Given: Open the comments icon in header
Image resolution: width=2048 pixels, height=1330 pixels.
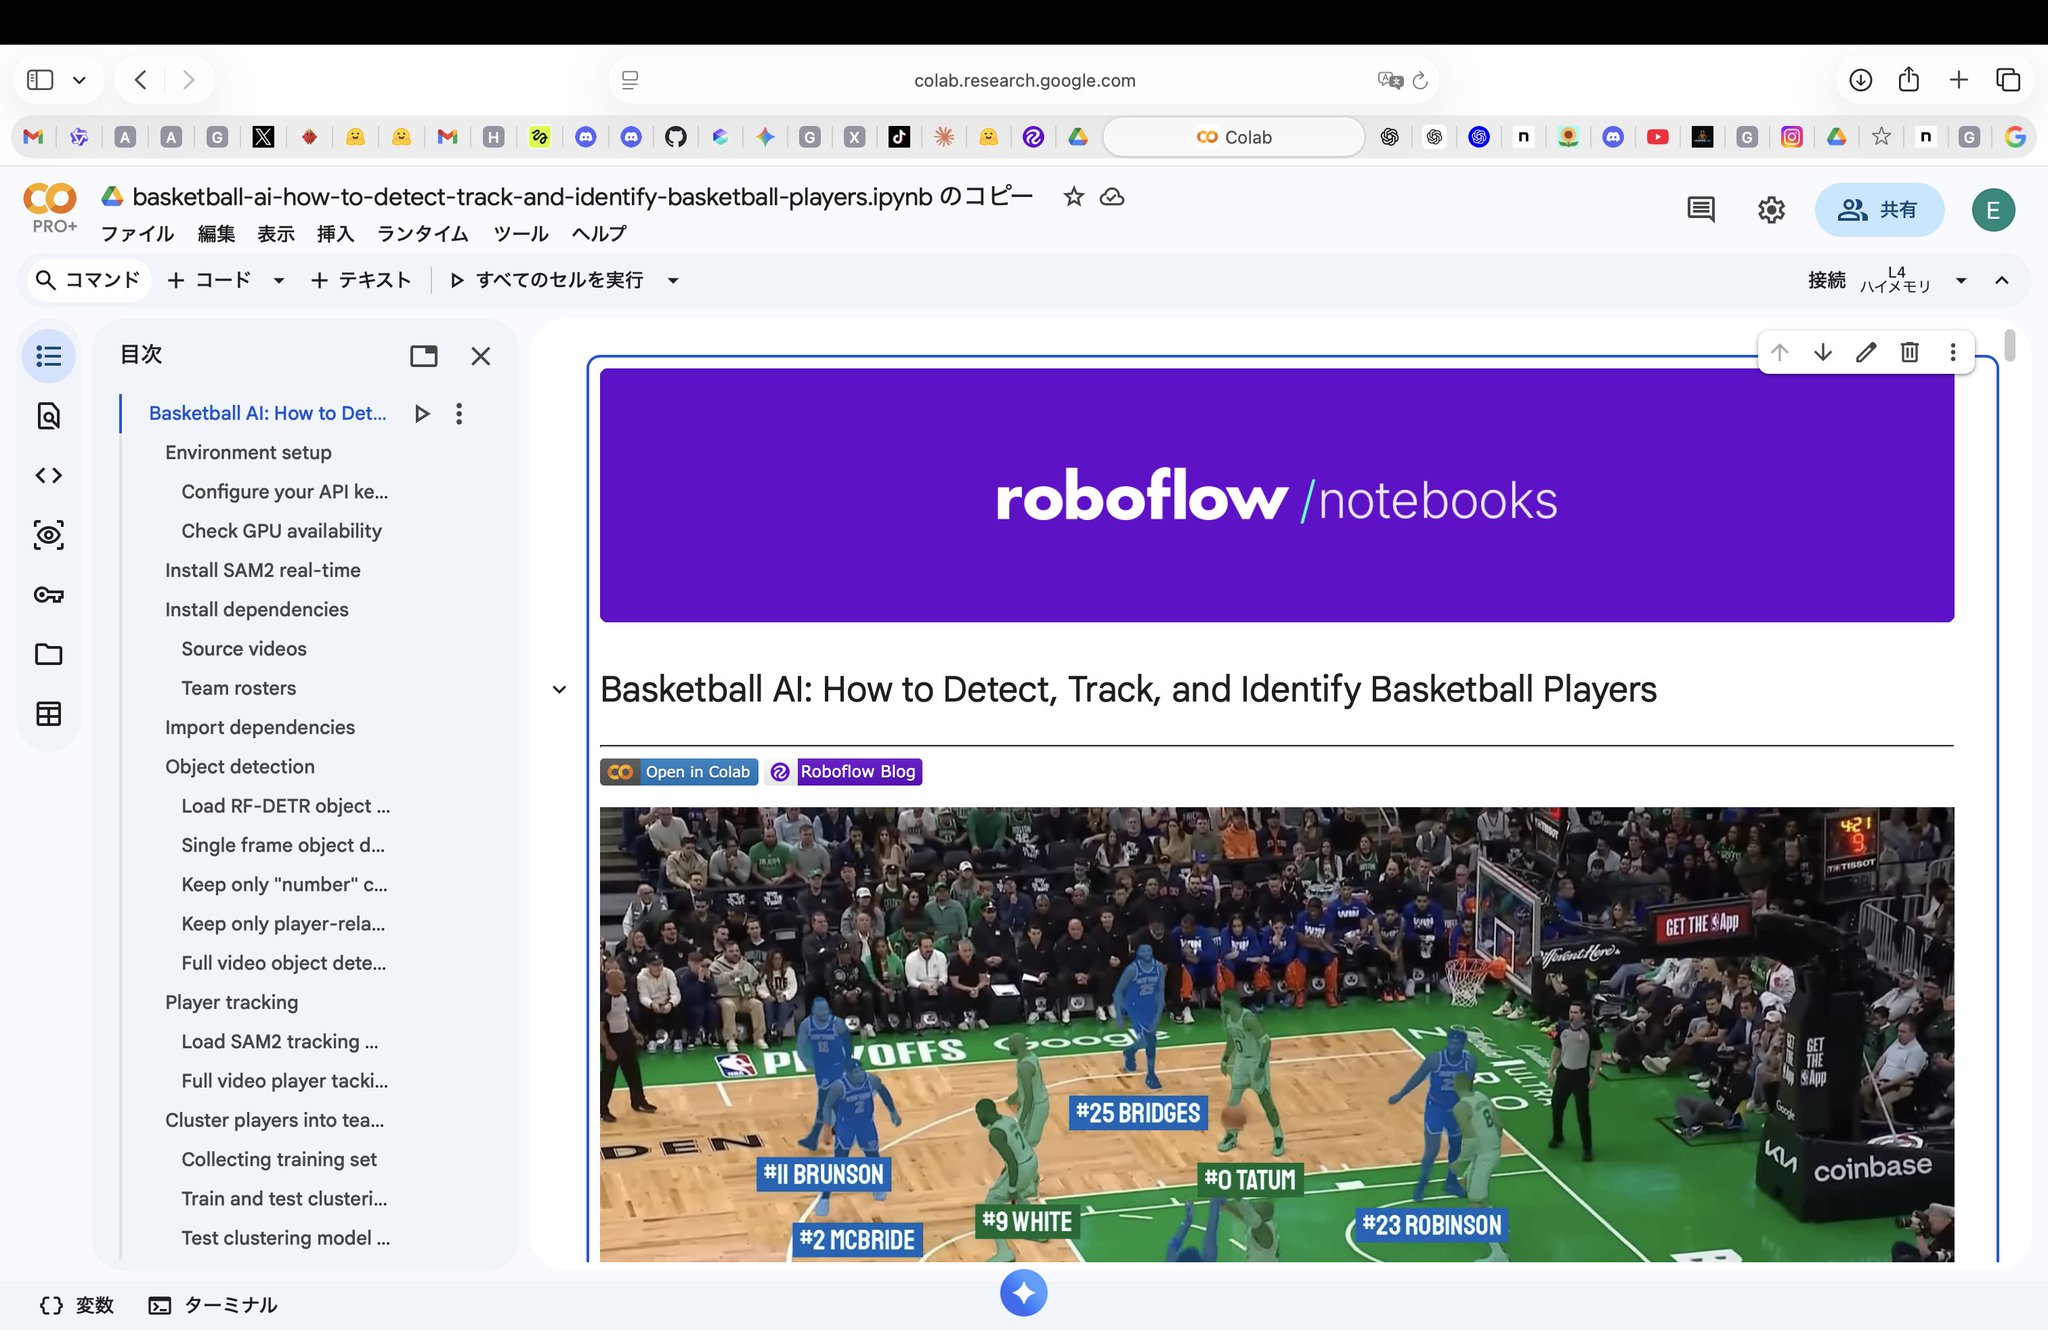Looking at the screenshot, I should 1700,210.
